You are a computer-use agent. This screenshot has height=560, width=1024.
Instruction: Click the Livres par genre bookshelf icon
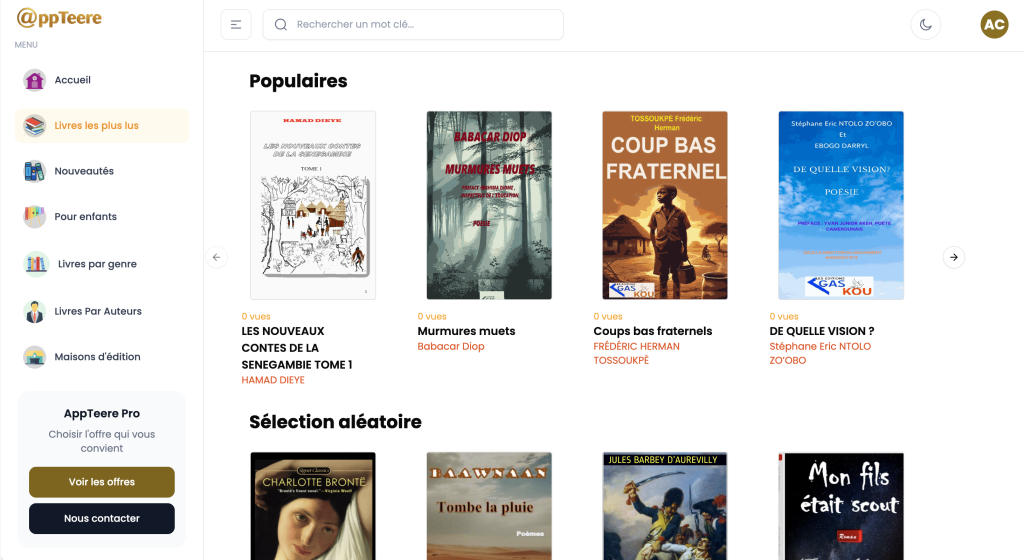pyautogui.click(x=36, y=264)
